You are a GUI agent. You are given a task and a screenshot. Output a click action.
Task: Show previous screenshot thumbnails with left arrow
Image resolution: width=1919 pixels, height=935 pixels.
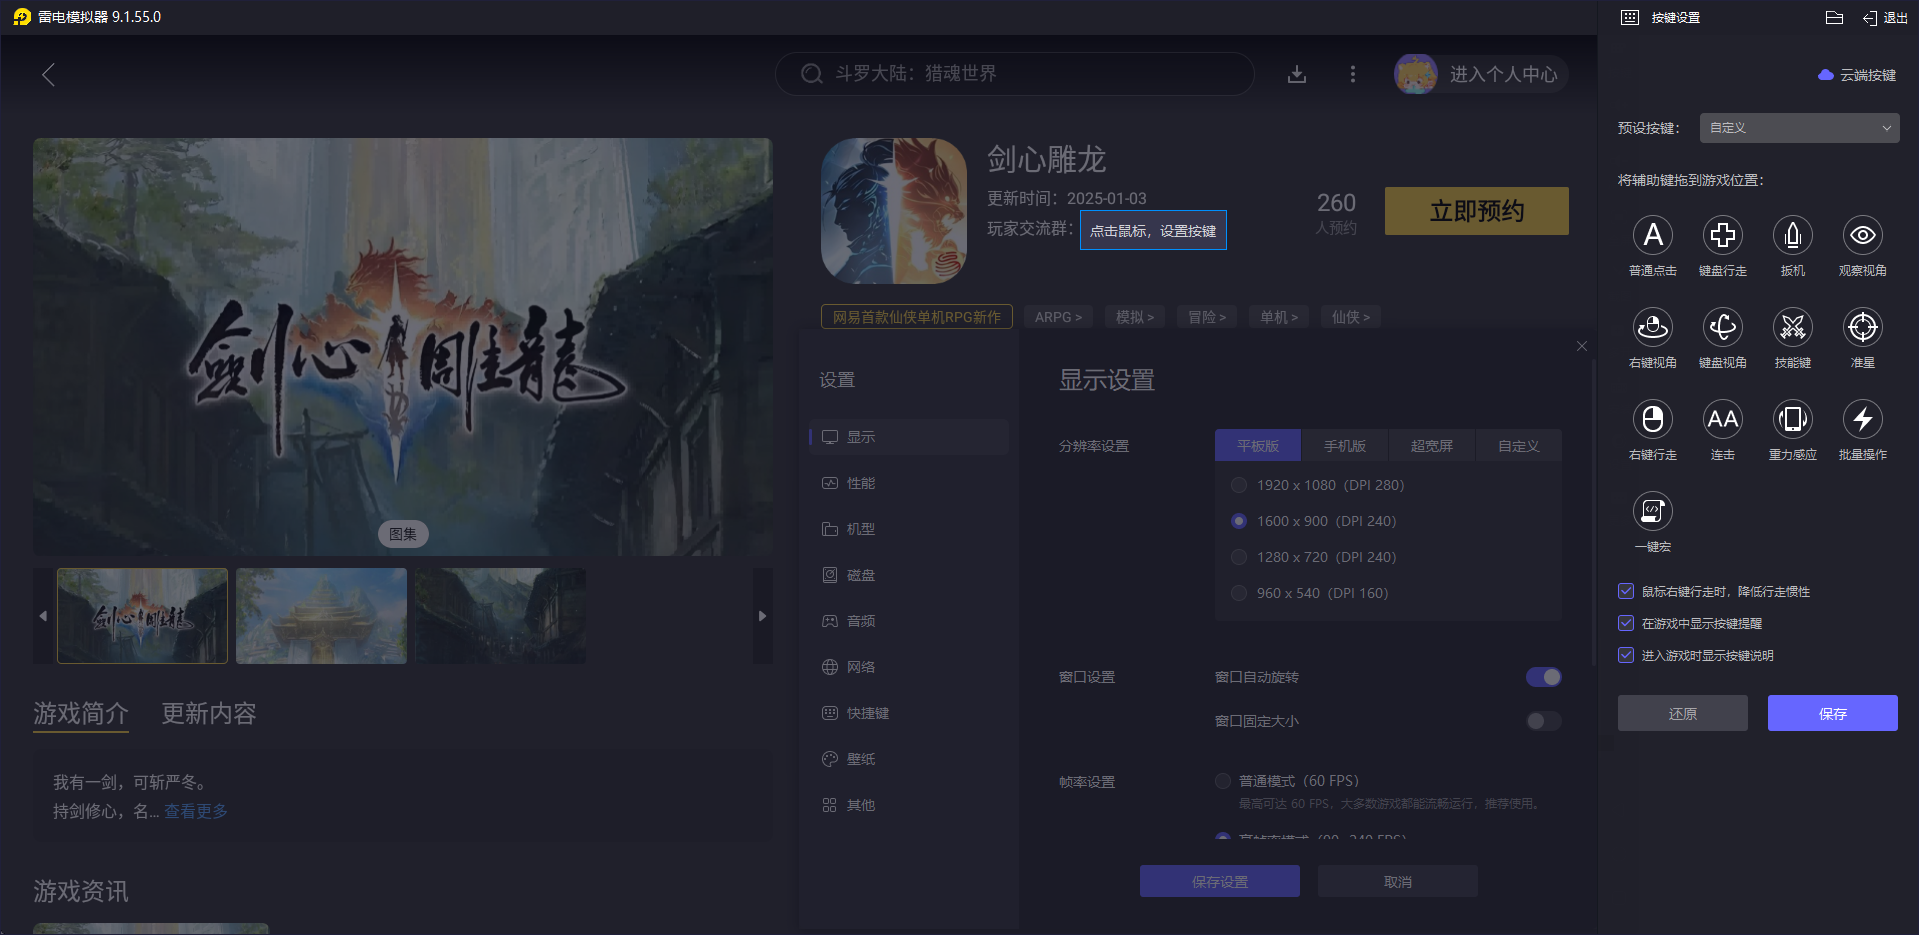pyautogui.click(x=43, y=616)
